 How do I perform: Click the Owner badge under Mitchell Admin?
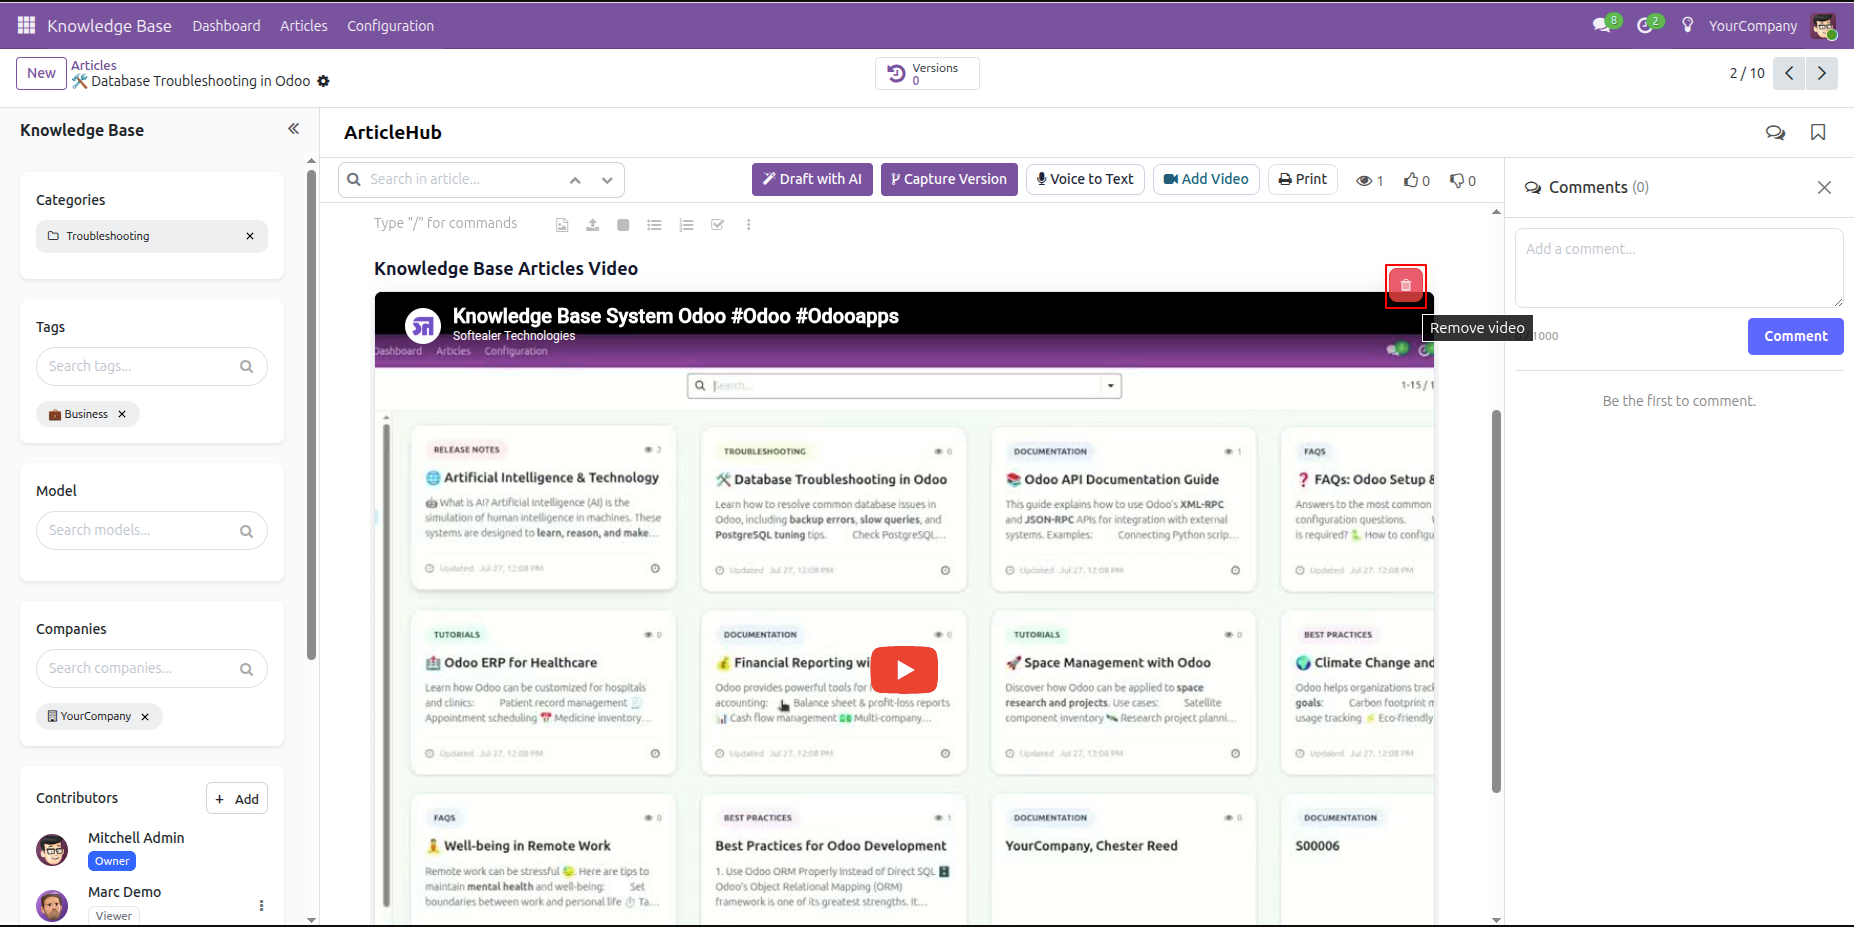pos(112,861)
